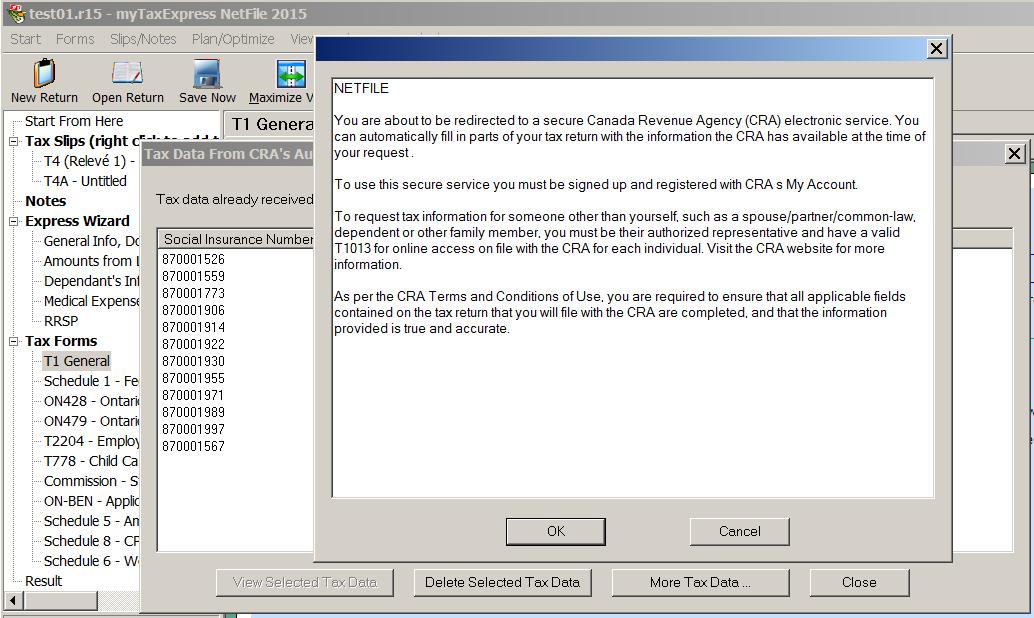
Task: Select SIN 870001997 row
Action: click(x=193, y=429)
